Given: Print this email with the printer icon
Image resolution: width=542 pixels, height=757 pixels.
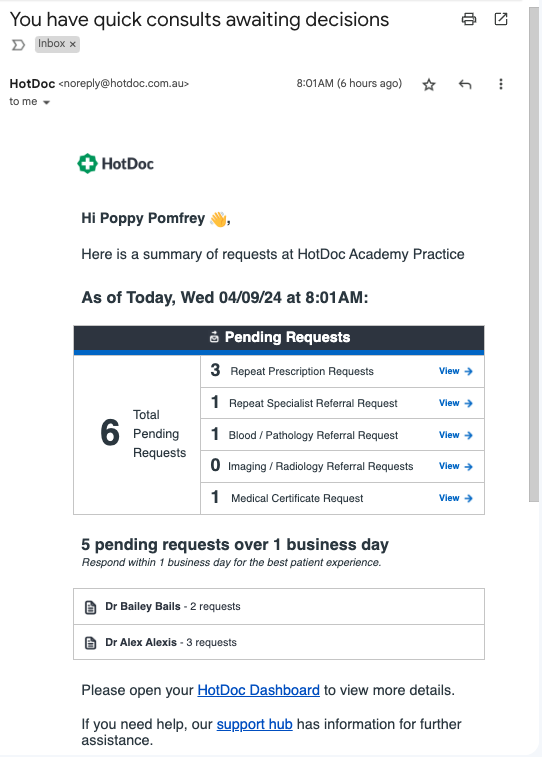Looking at the screenshot, I should point(469,19).
